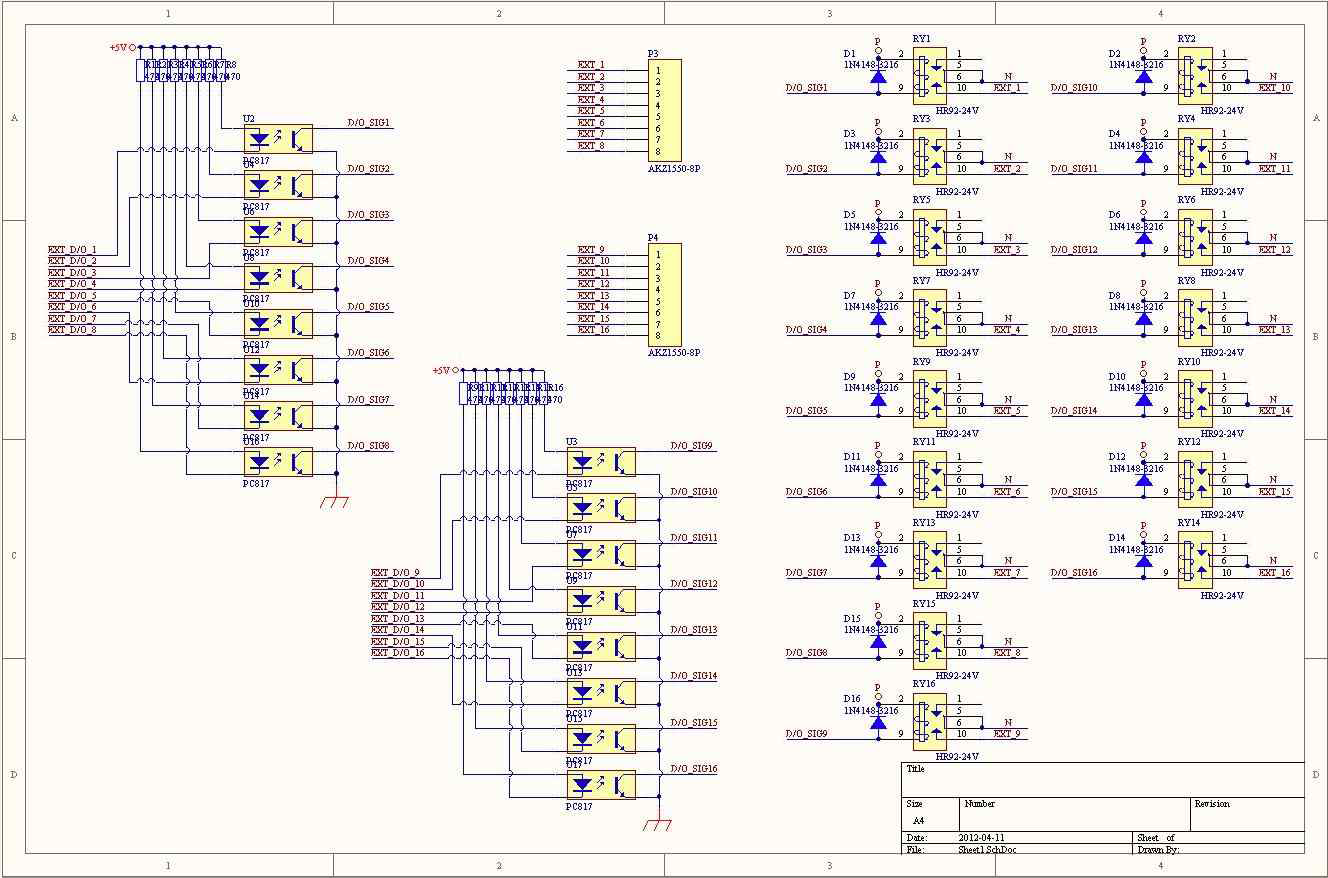Image resolution: width=1328 pixels, height=878 pixels.
Task: Select the RY1 relay symbol
Action: (929, 75)
